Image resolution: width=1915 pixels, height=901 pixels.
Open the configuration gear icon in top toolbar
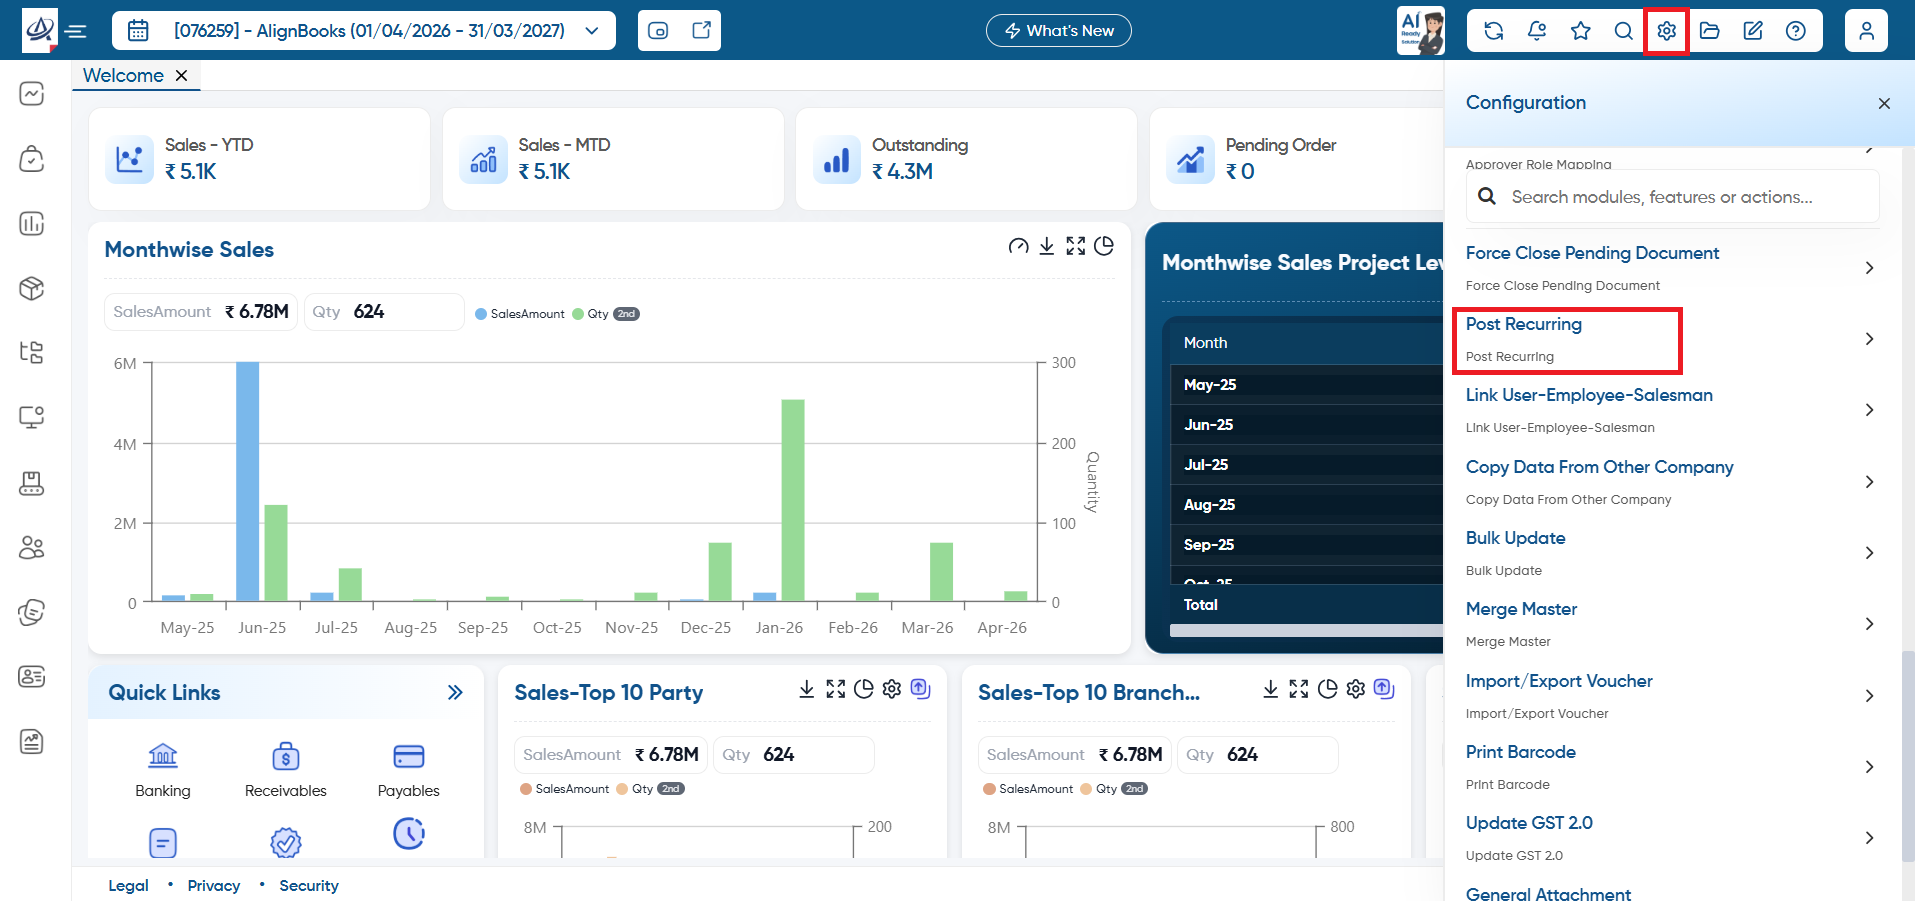tap(1666, 31)
